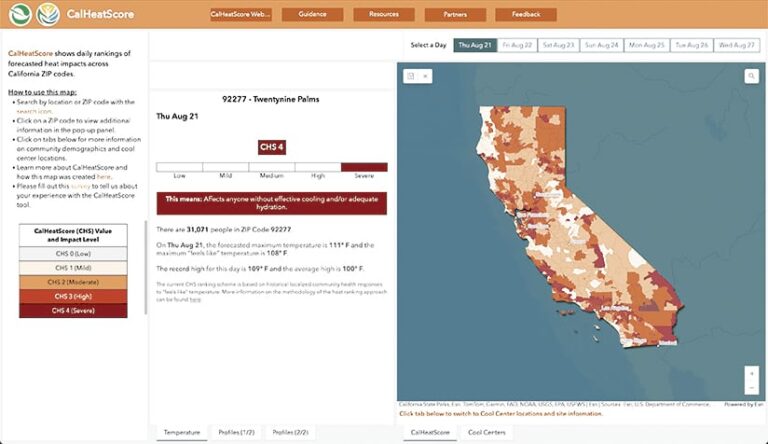This screenshot has width=768, height=444.
Task: Click the green circular leaf logo
Action: [20, 14]
